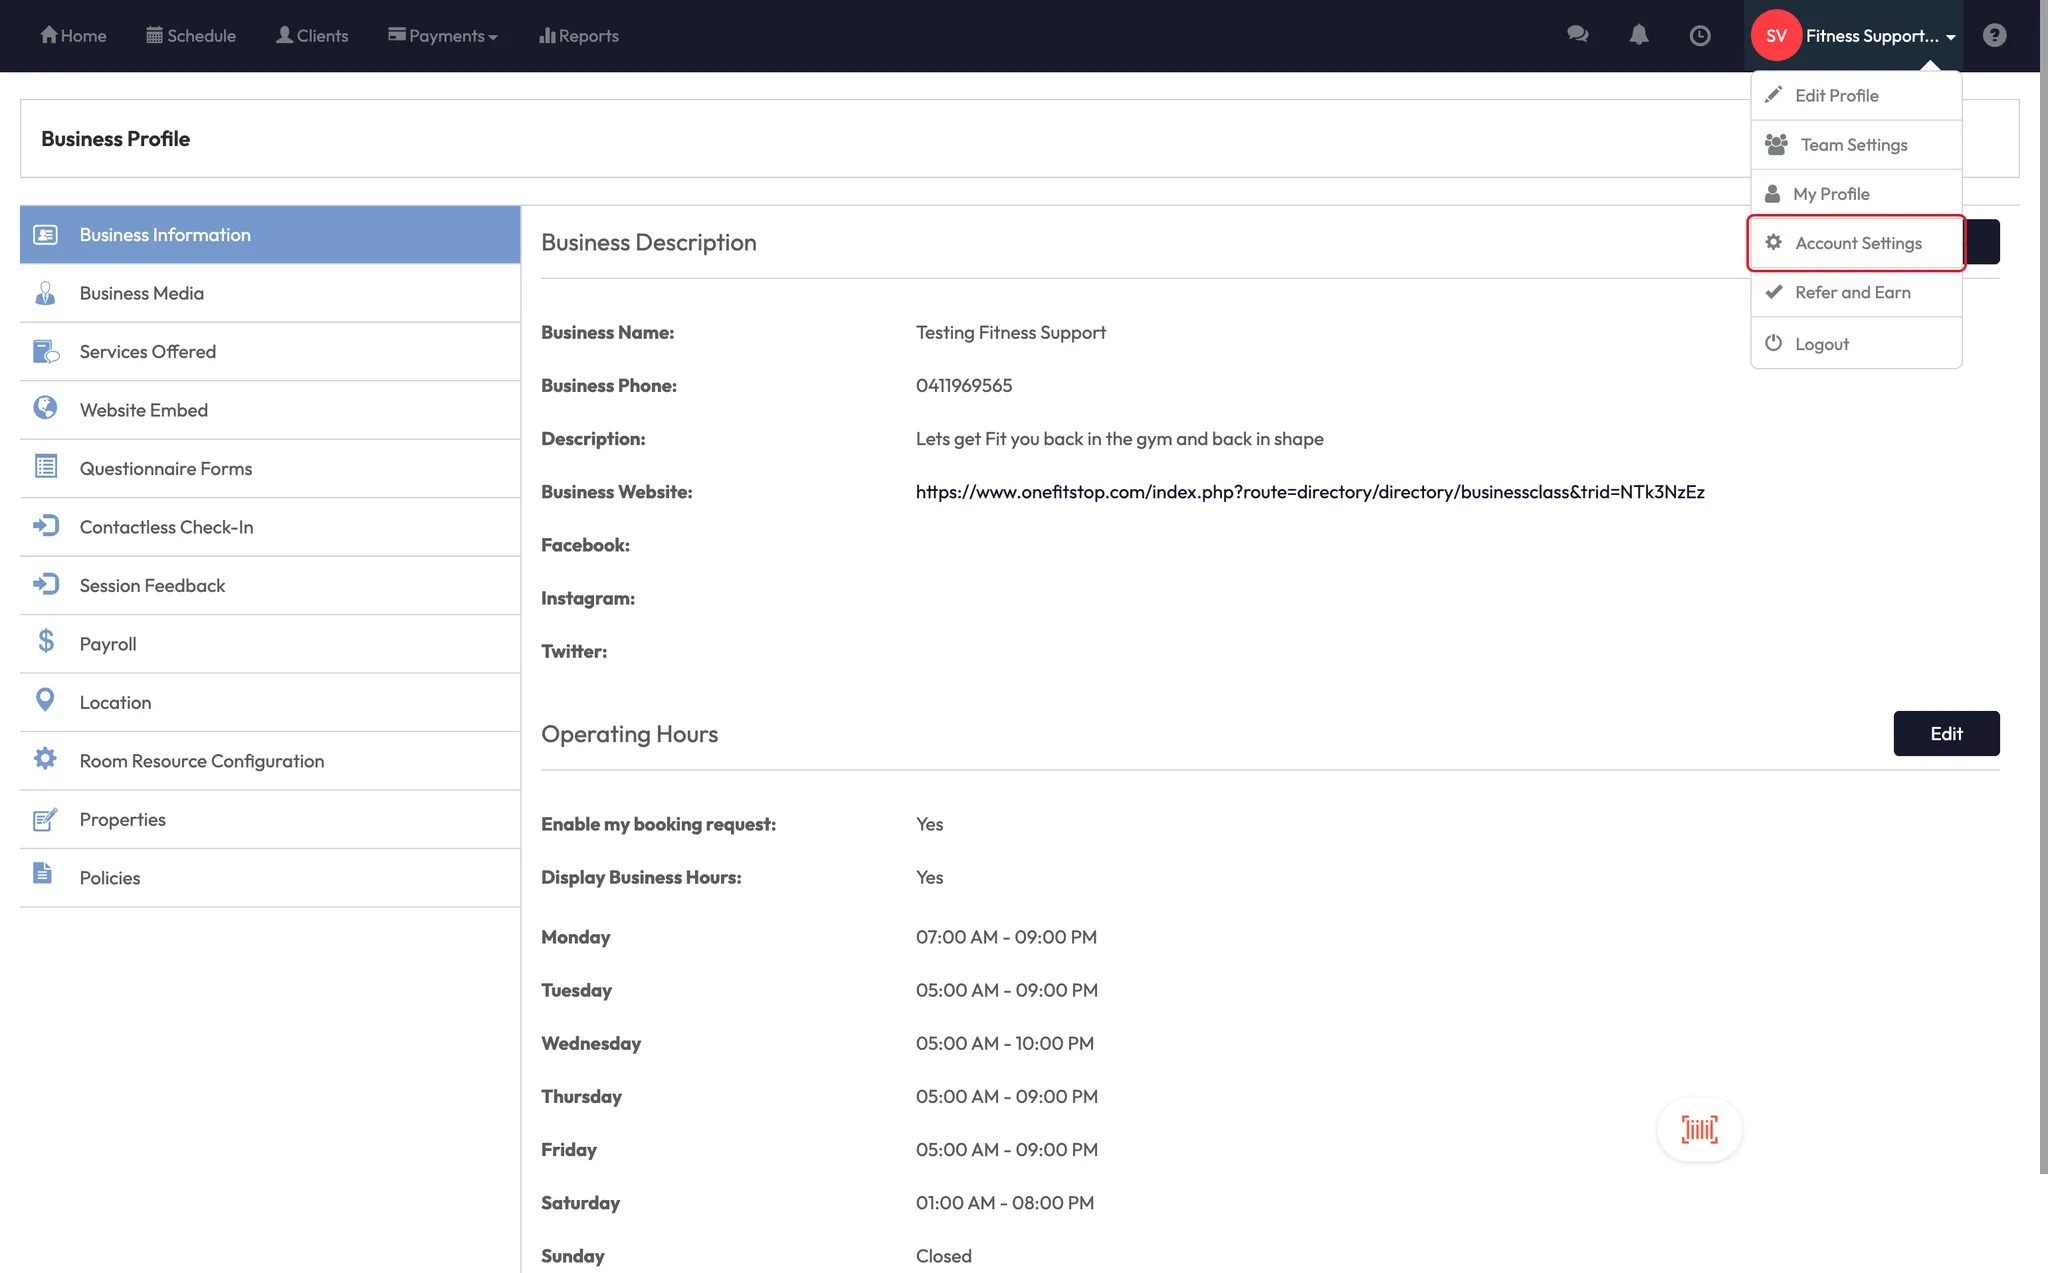Switch to Questionnaire Forms section
This screenshot has height=1273, width=2048.
(x=165, y=469)
